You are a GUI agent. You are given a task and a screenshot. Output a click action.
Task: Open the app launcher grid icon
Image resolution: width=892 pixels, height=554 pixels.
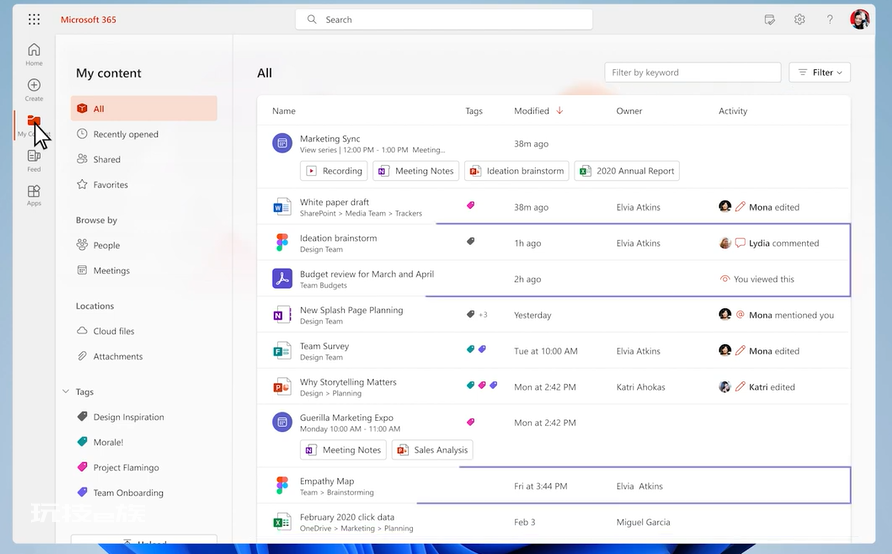[34, 19]
